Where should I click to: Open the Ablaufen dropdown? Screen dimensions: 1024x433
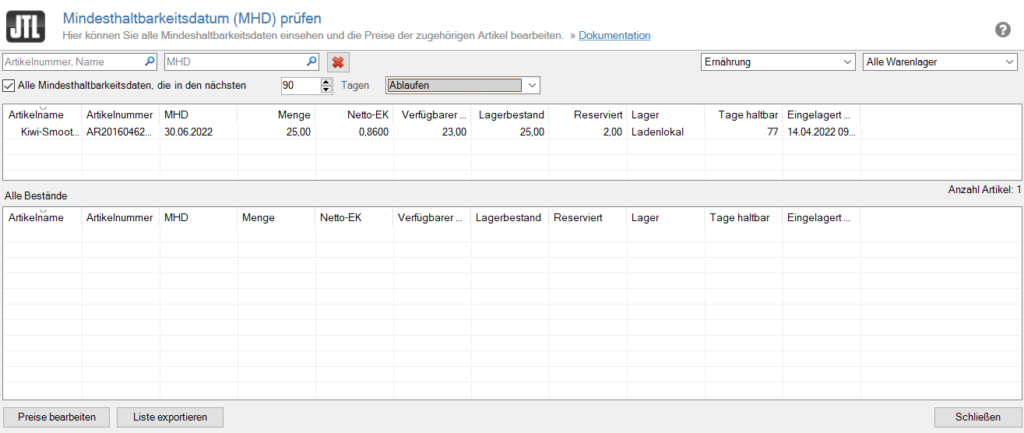coord(532,86)
